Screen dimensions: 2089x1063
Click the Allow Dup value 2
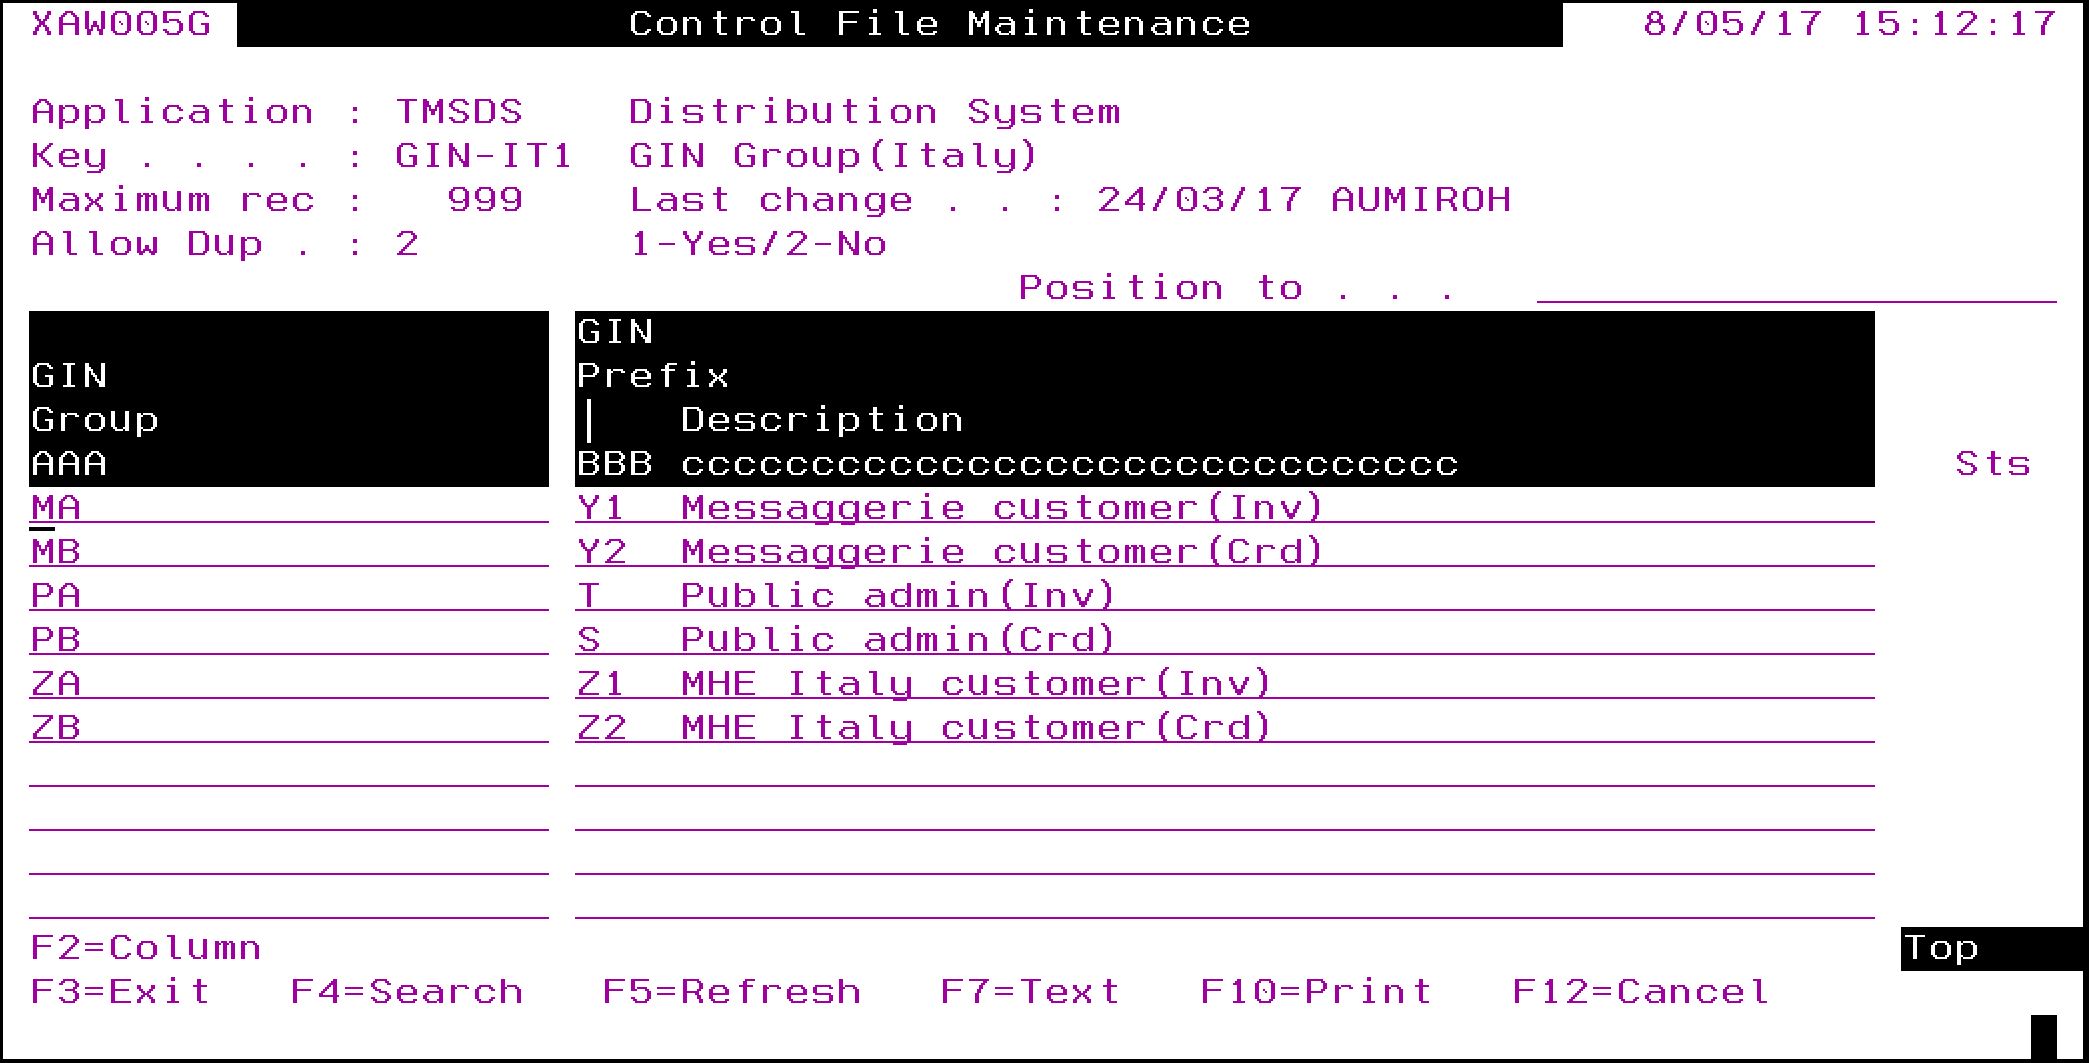pyautogui.click(x=407, y=244)
